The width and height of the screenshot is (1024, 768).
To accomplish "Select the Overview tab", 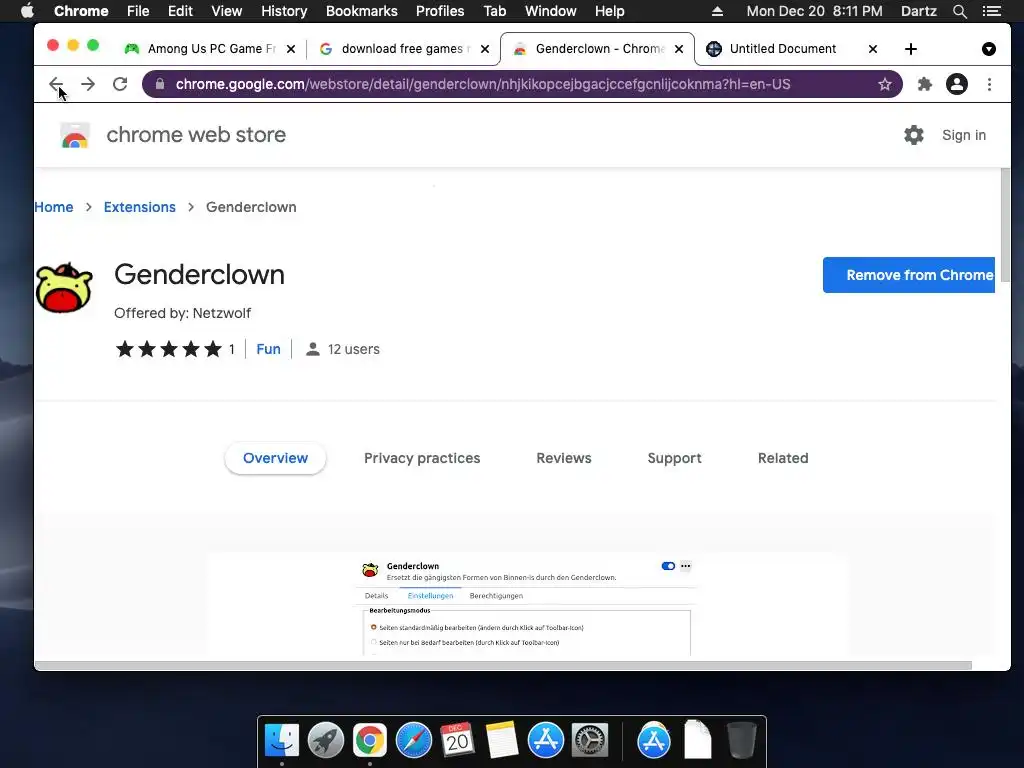I will point(275,458).
